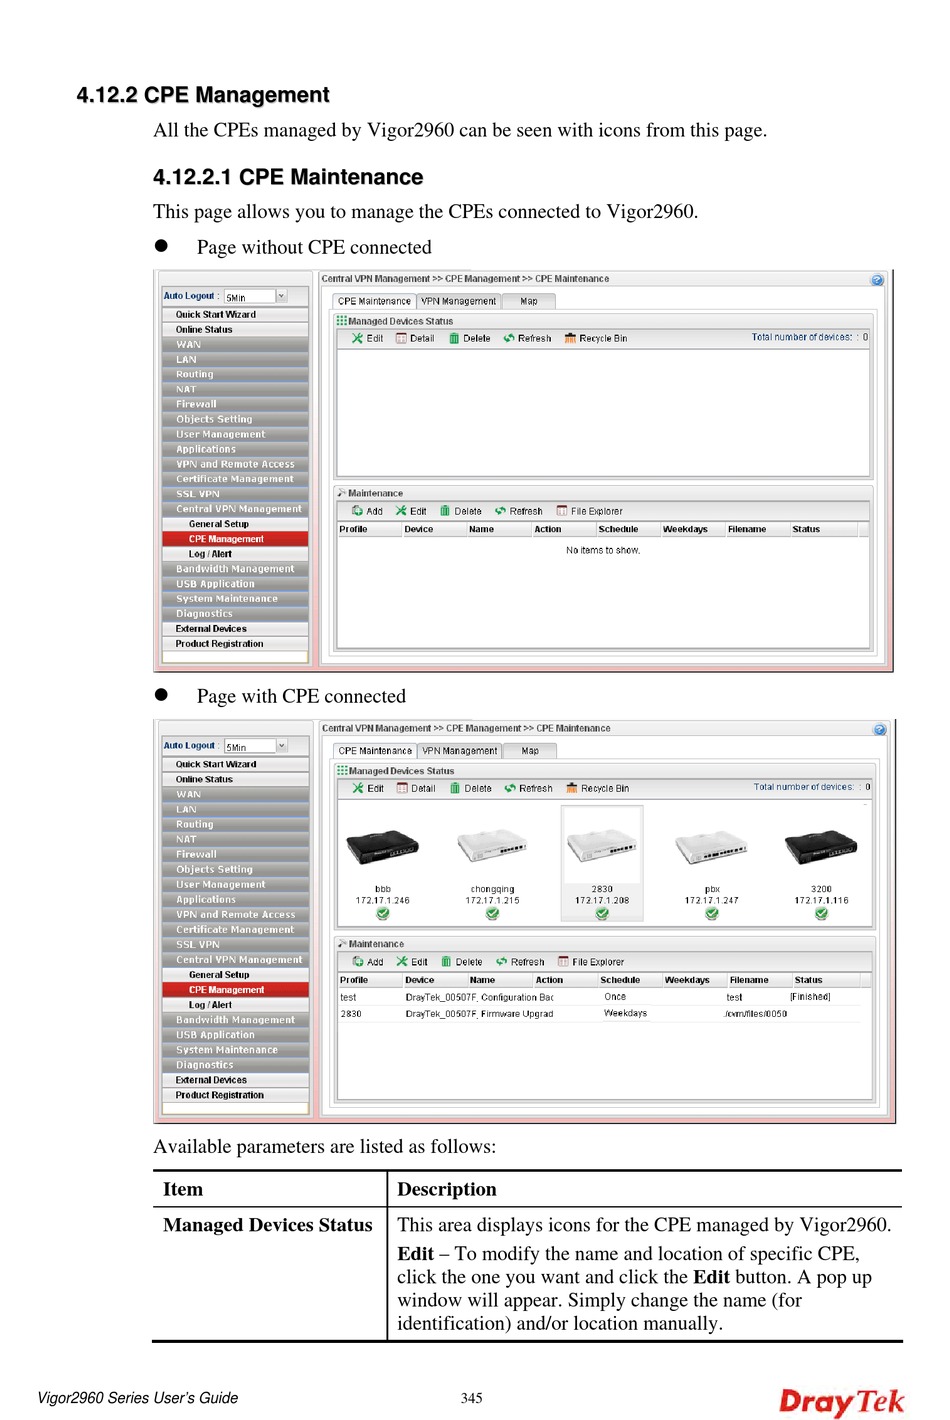Image resolution: width=950 pixels, height=1420 pixels.
Task: Click green status check under 3200 device
Action: tap(821, 914)
